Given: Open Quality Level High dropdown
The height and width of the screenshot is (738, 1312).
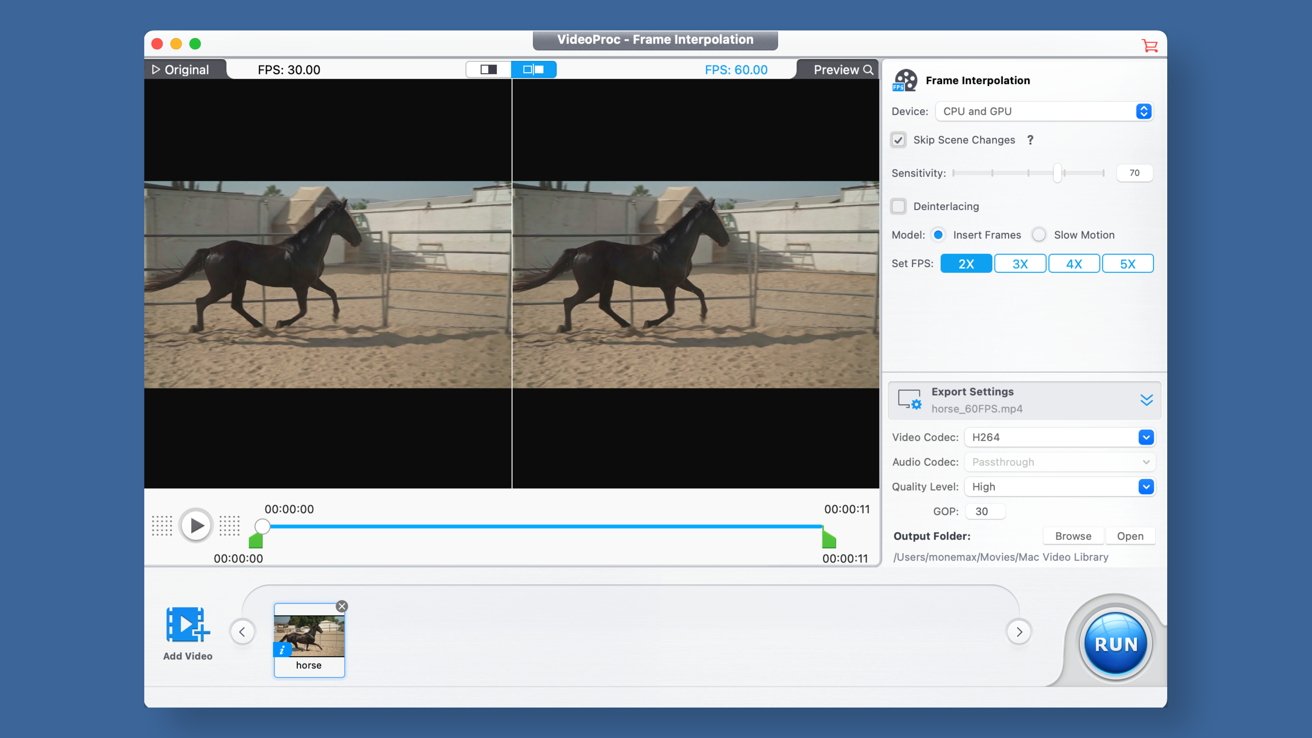Looking at the screenshot, I should pos(1060,487).
